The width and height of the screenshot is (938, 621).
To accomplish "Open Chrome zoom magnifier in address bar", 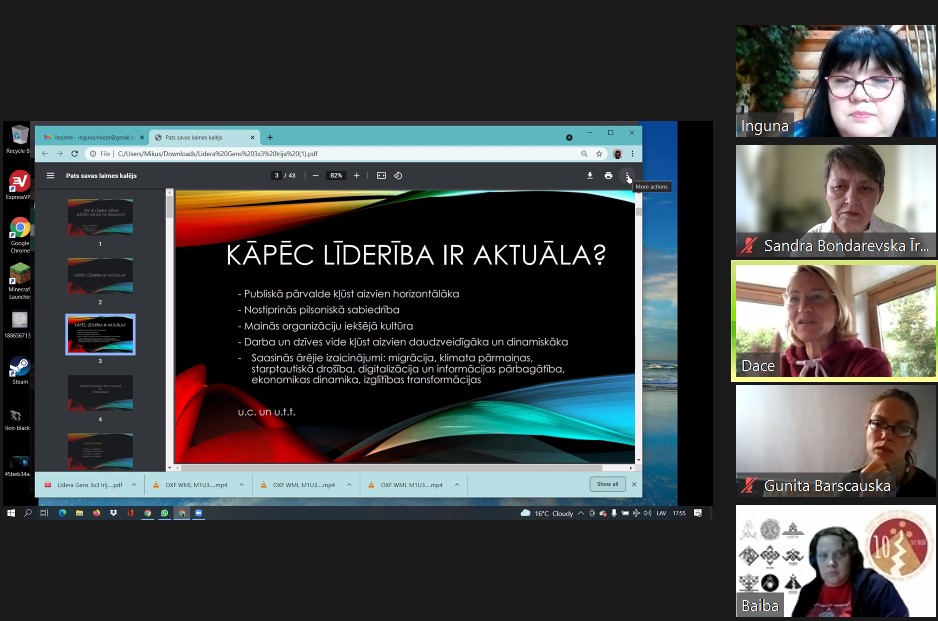I will pyautogui.click(x=584, y=154).
